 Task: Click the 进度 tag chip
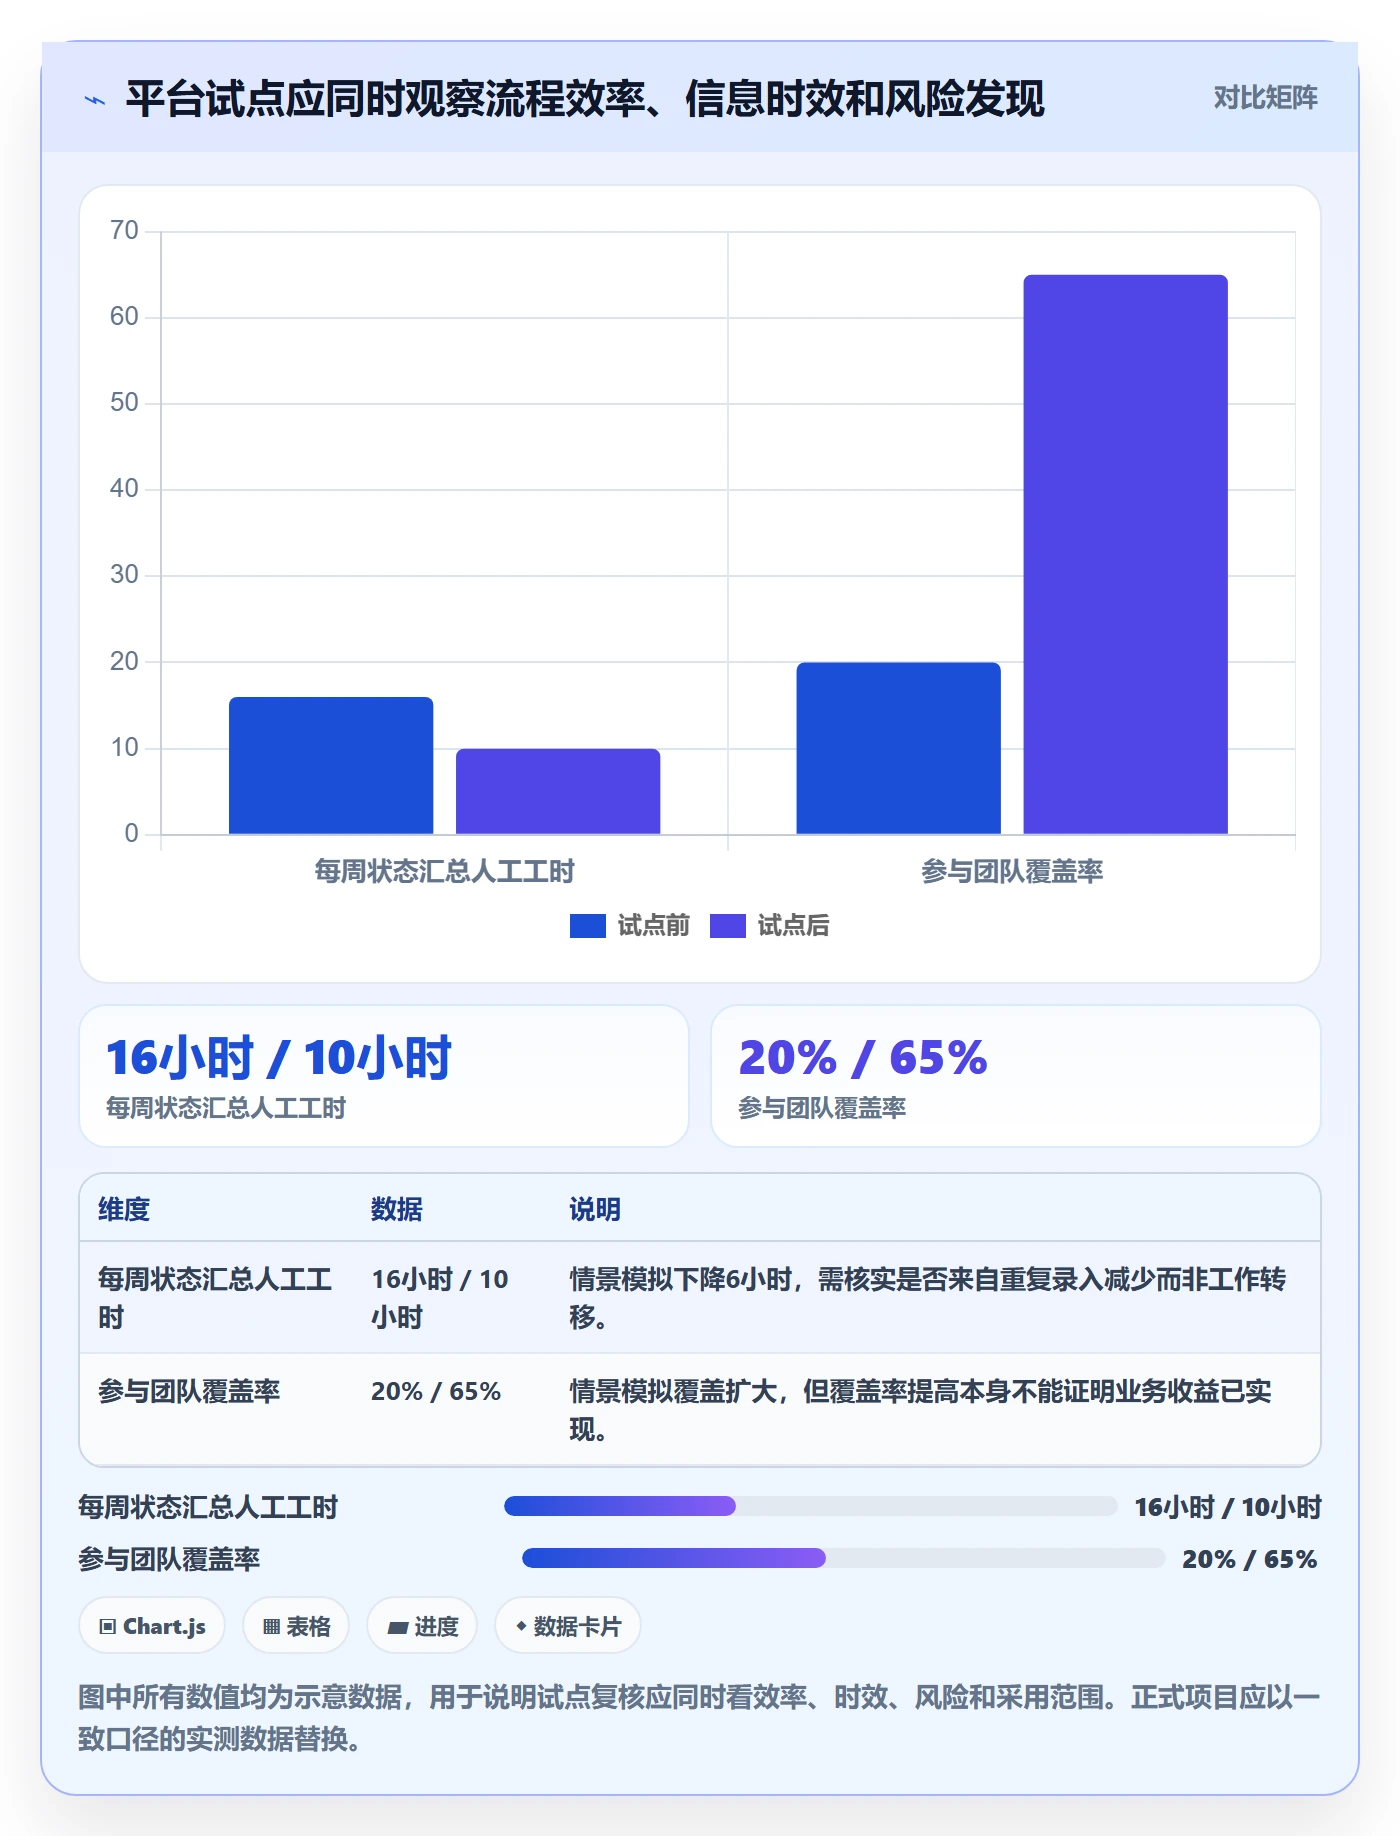coord(422,1626)
